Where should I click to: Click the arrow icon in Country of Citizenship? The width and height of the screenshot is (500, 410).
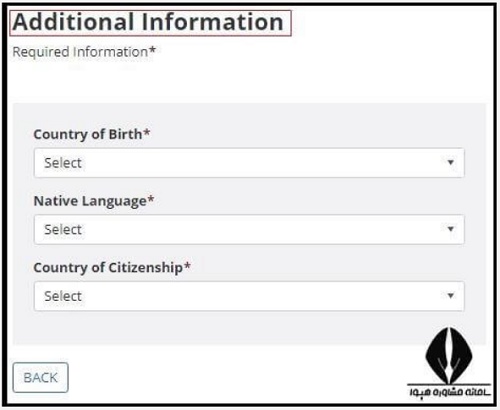(x=450, y=296)
